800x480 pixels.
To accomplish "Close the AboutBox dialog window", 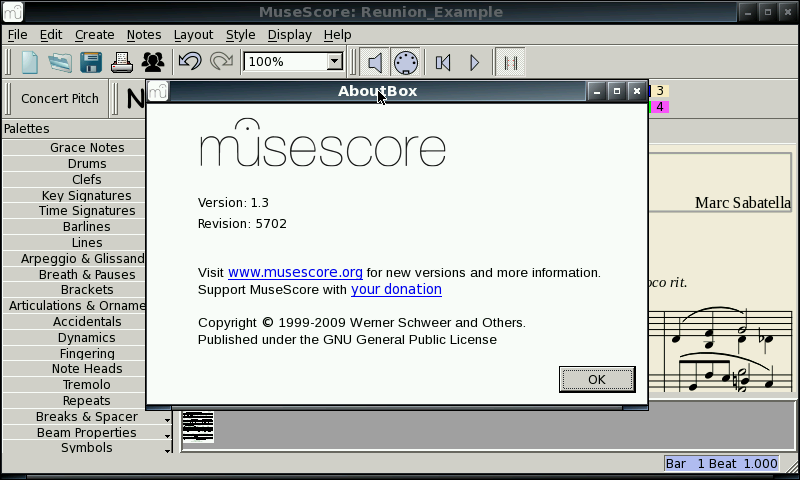I will [x=637, y=91].
